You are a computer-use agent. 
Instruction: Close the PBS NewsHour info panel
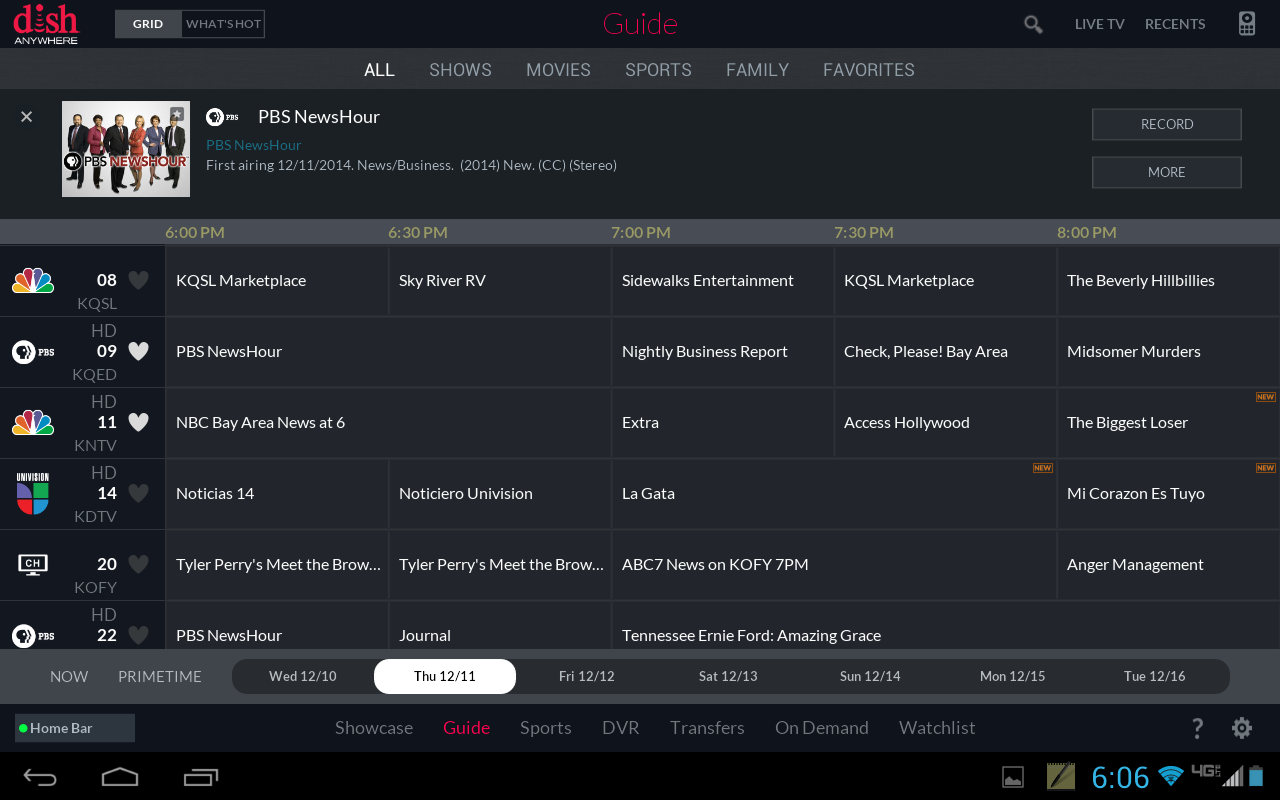click(27, 117)
